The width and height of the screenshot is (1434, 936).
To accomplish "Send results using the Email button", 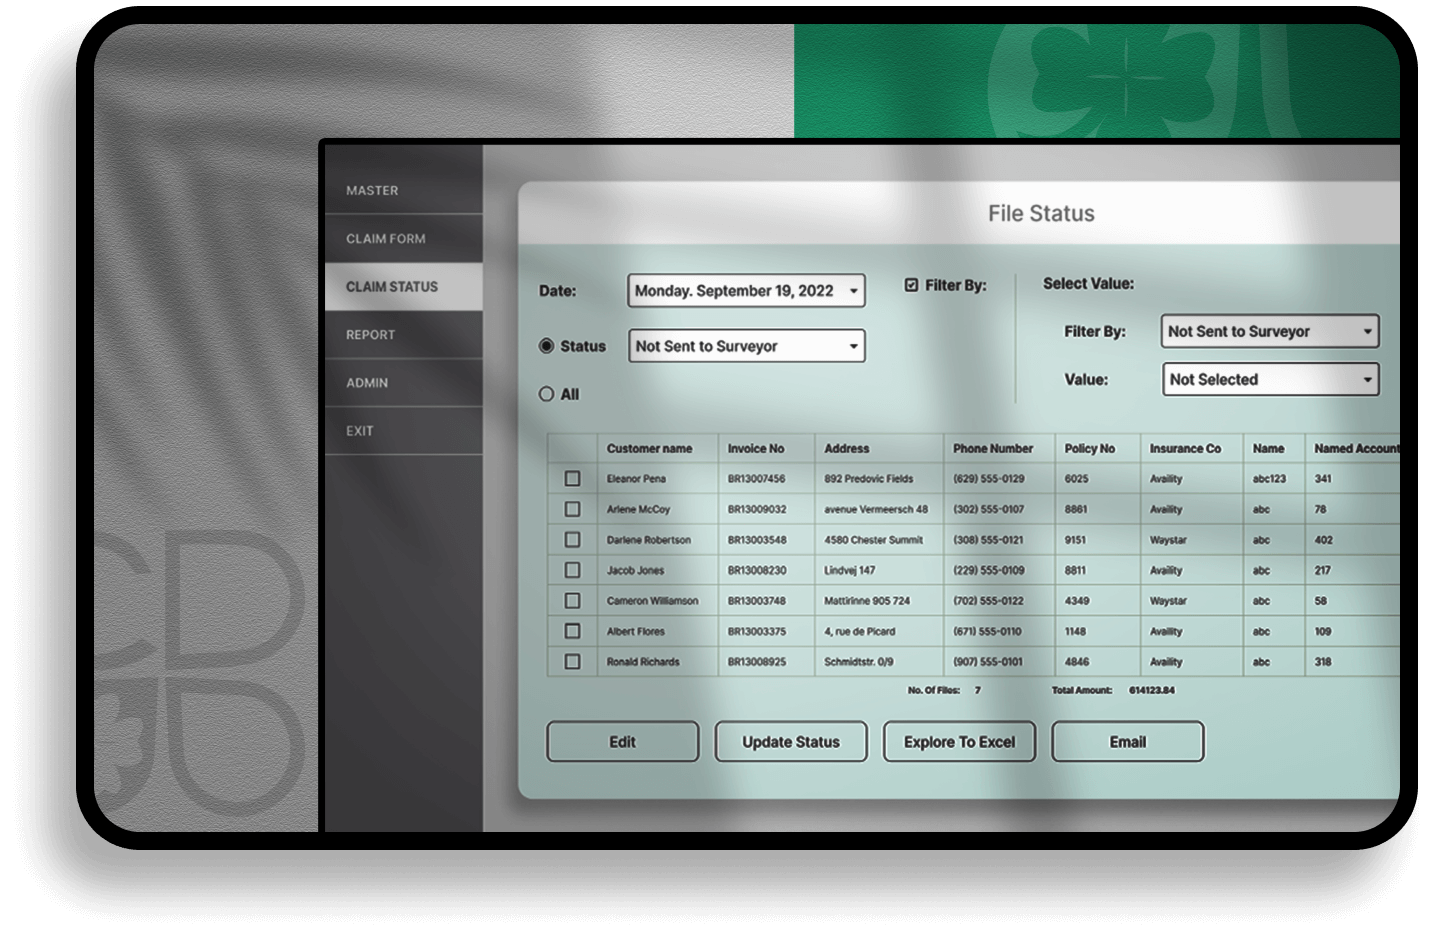I will (x=1126, y=741).
